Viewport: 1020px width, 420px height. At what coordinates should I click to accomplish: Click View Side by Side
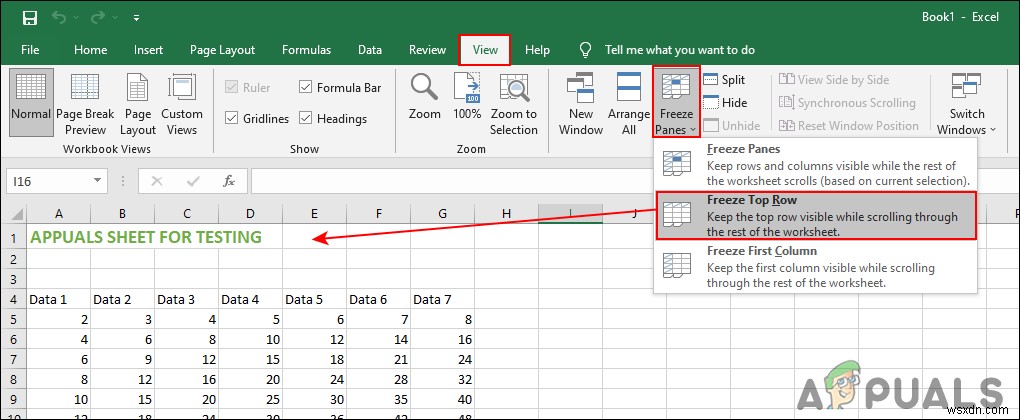tap(834, 79)
